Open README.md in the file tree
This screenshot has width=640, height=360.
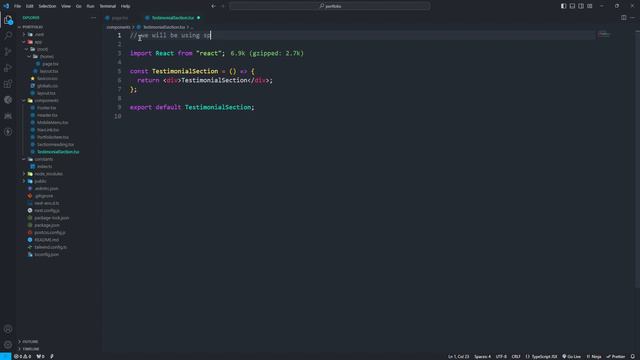(x=47, y=240)
